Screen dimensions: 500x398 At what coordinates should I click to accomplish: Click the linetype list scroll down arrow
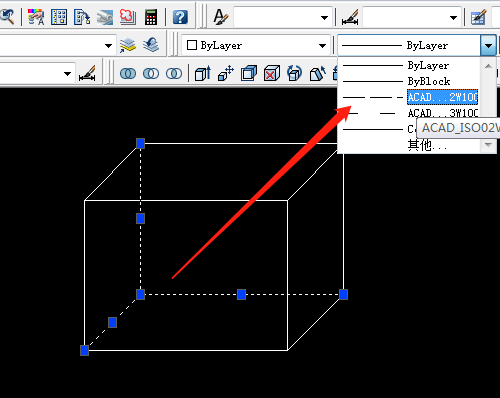(x=488, y=145)
